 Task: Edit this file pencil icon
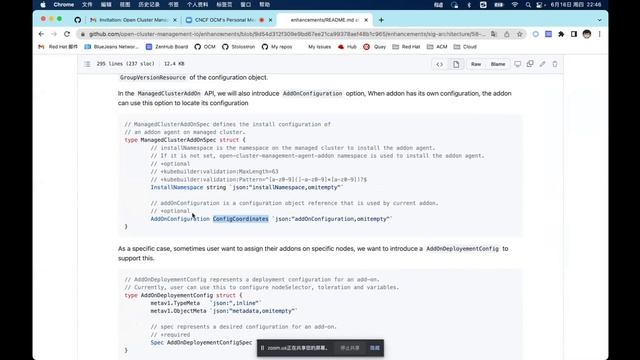point(542,64)
